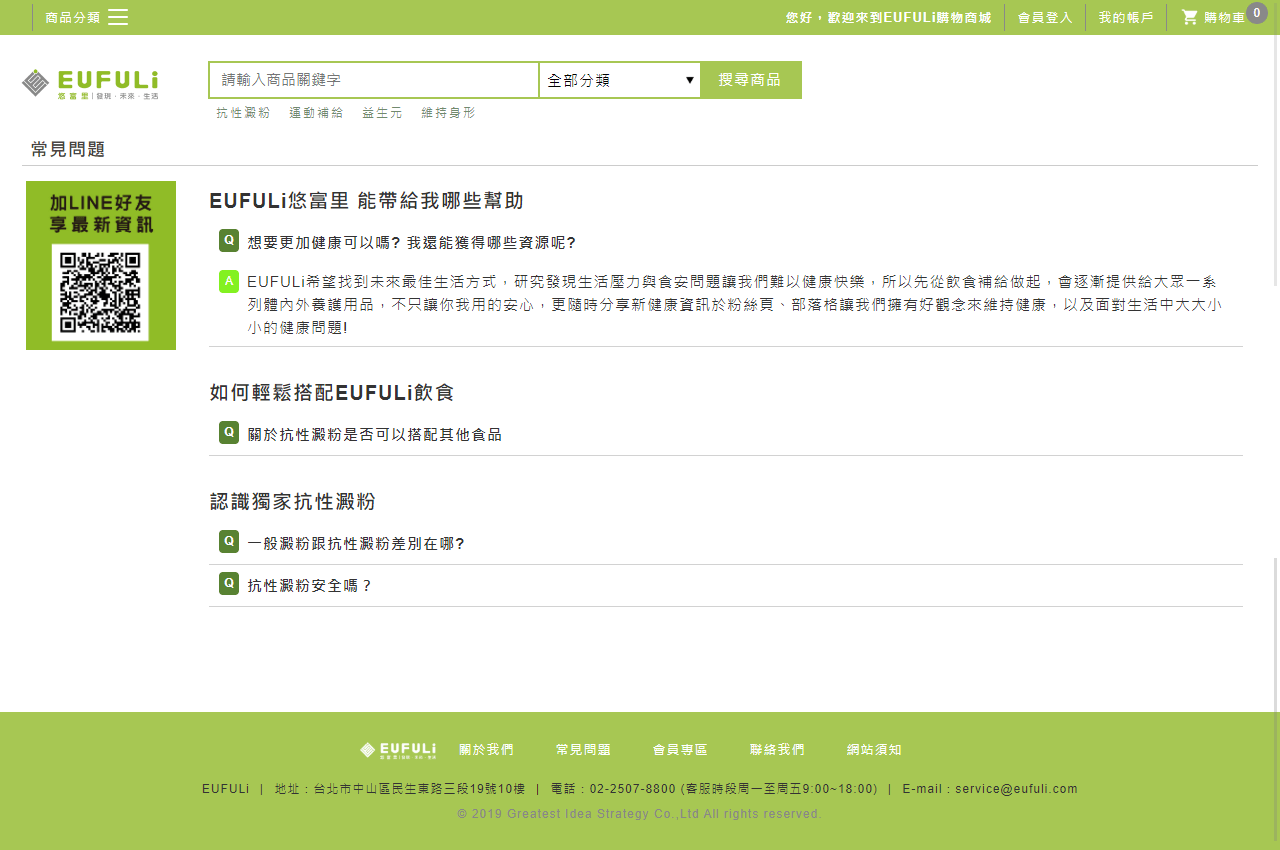Click the 運動補給 keyword link
1280x850 pixels.
point(316,113)
